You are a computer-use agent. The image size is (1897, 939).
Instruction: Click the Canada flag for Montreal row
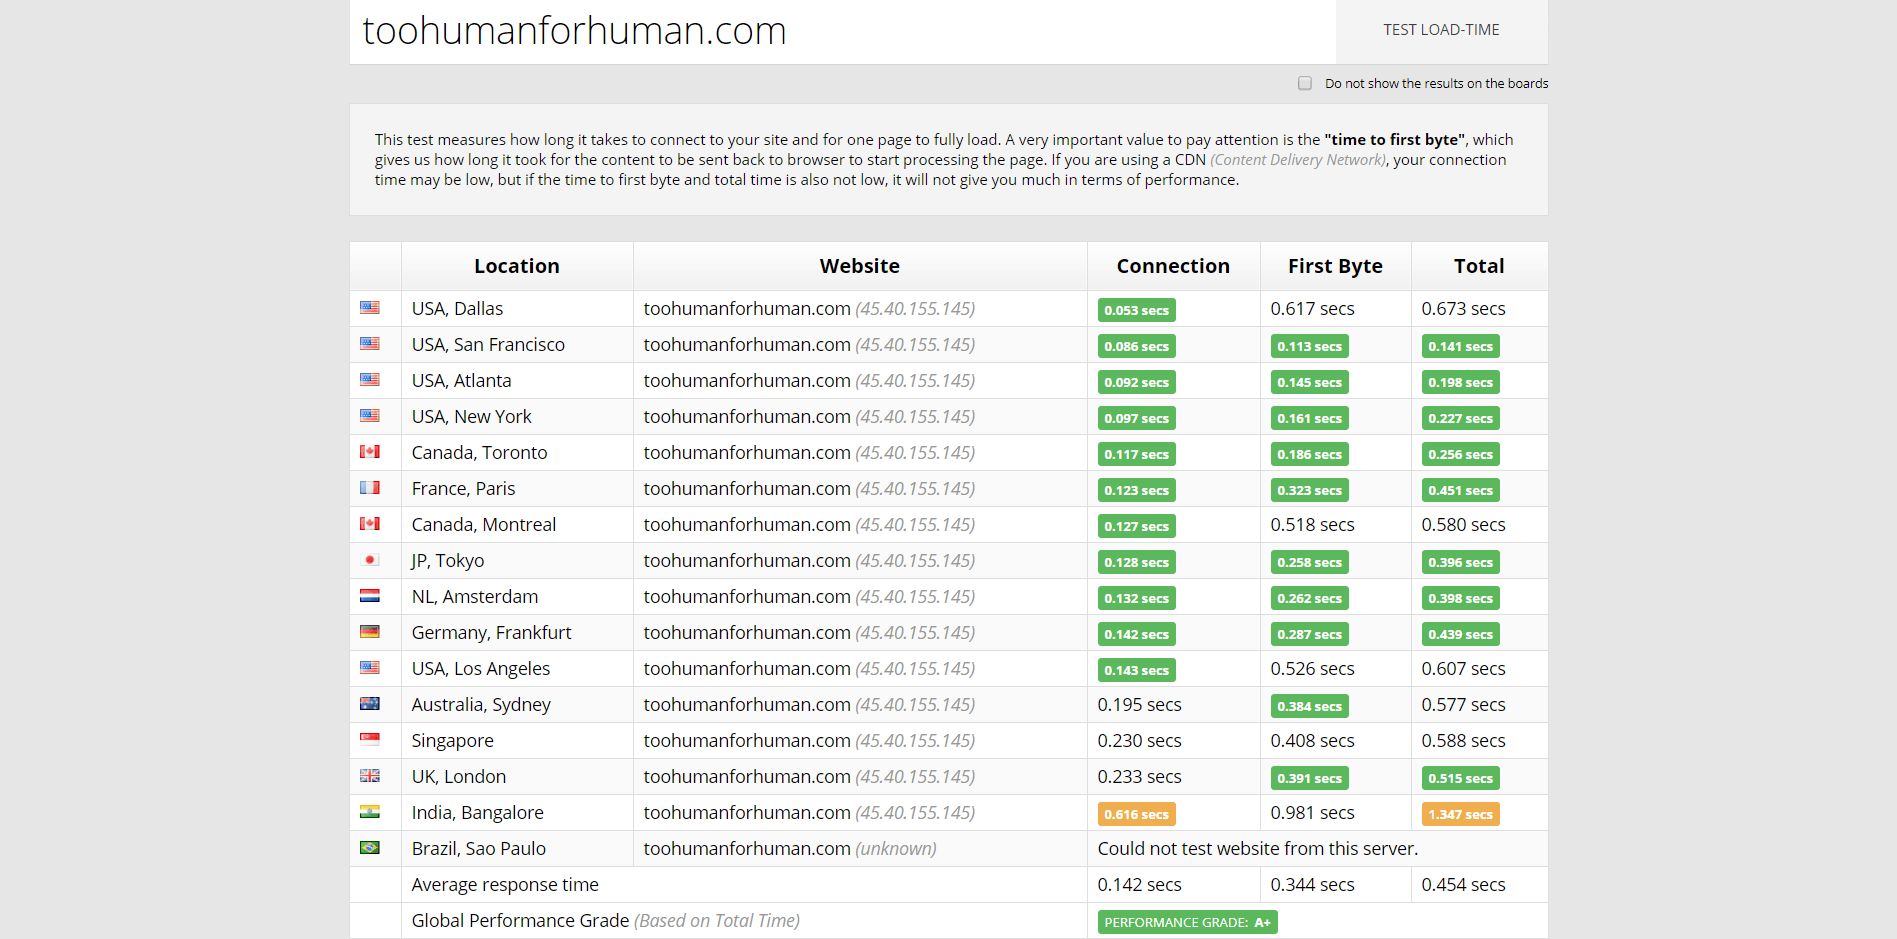coord(370,524)
